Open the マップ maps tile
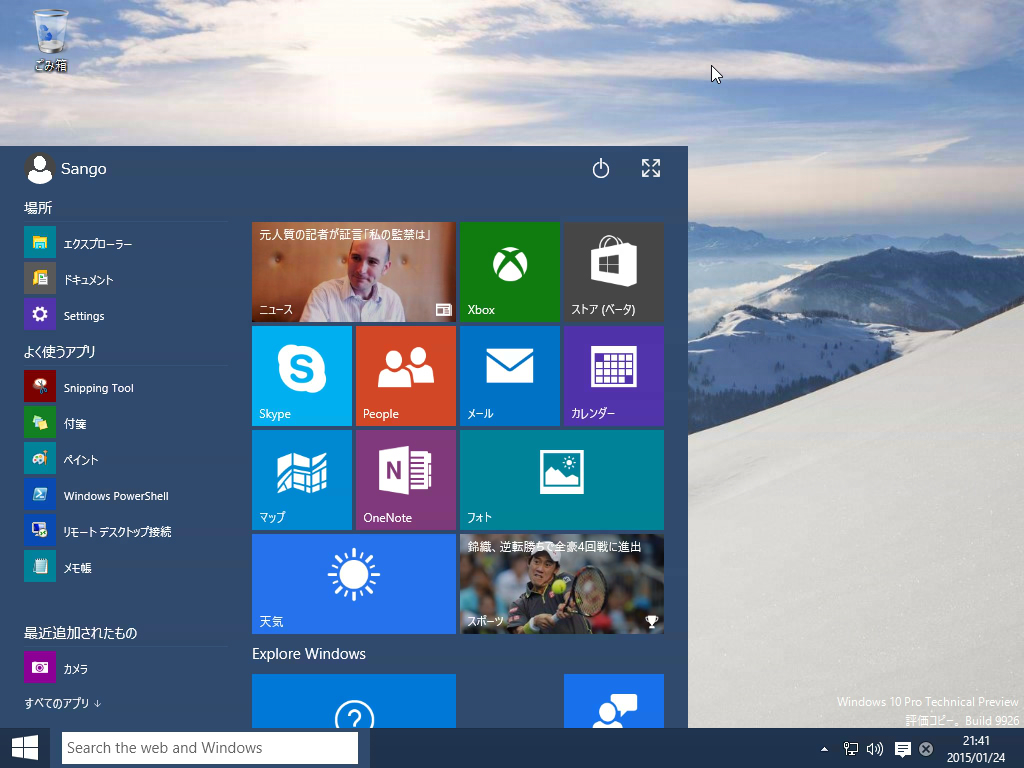 click(x=302, y=480)
